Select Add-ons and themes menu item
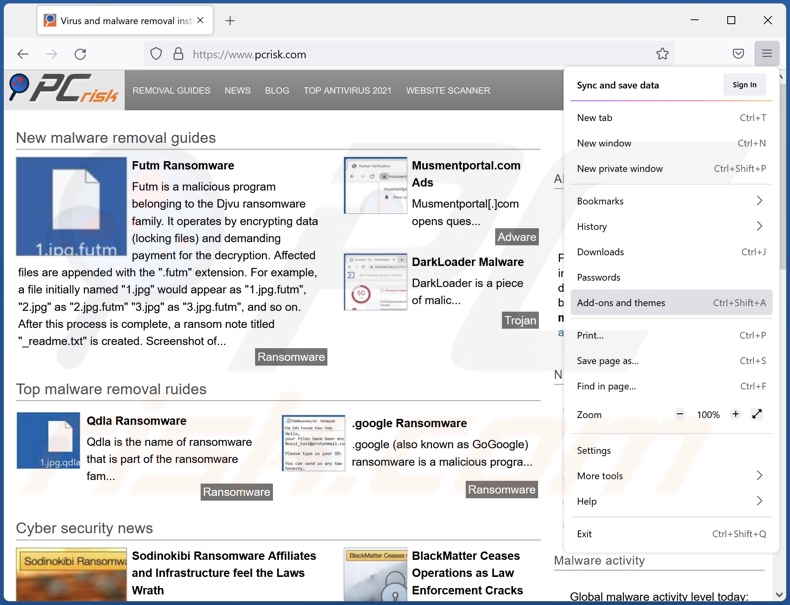Screen dimensions: 790x605 pos(670,303)
